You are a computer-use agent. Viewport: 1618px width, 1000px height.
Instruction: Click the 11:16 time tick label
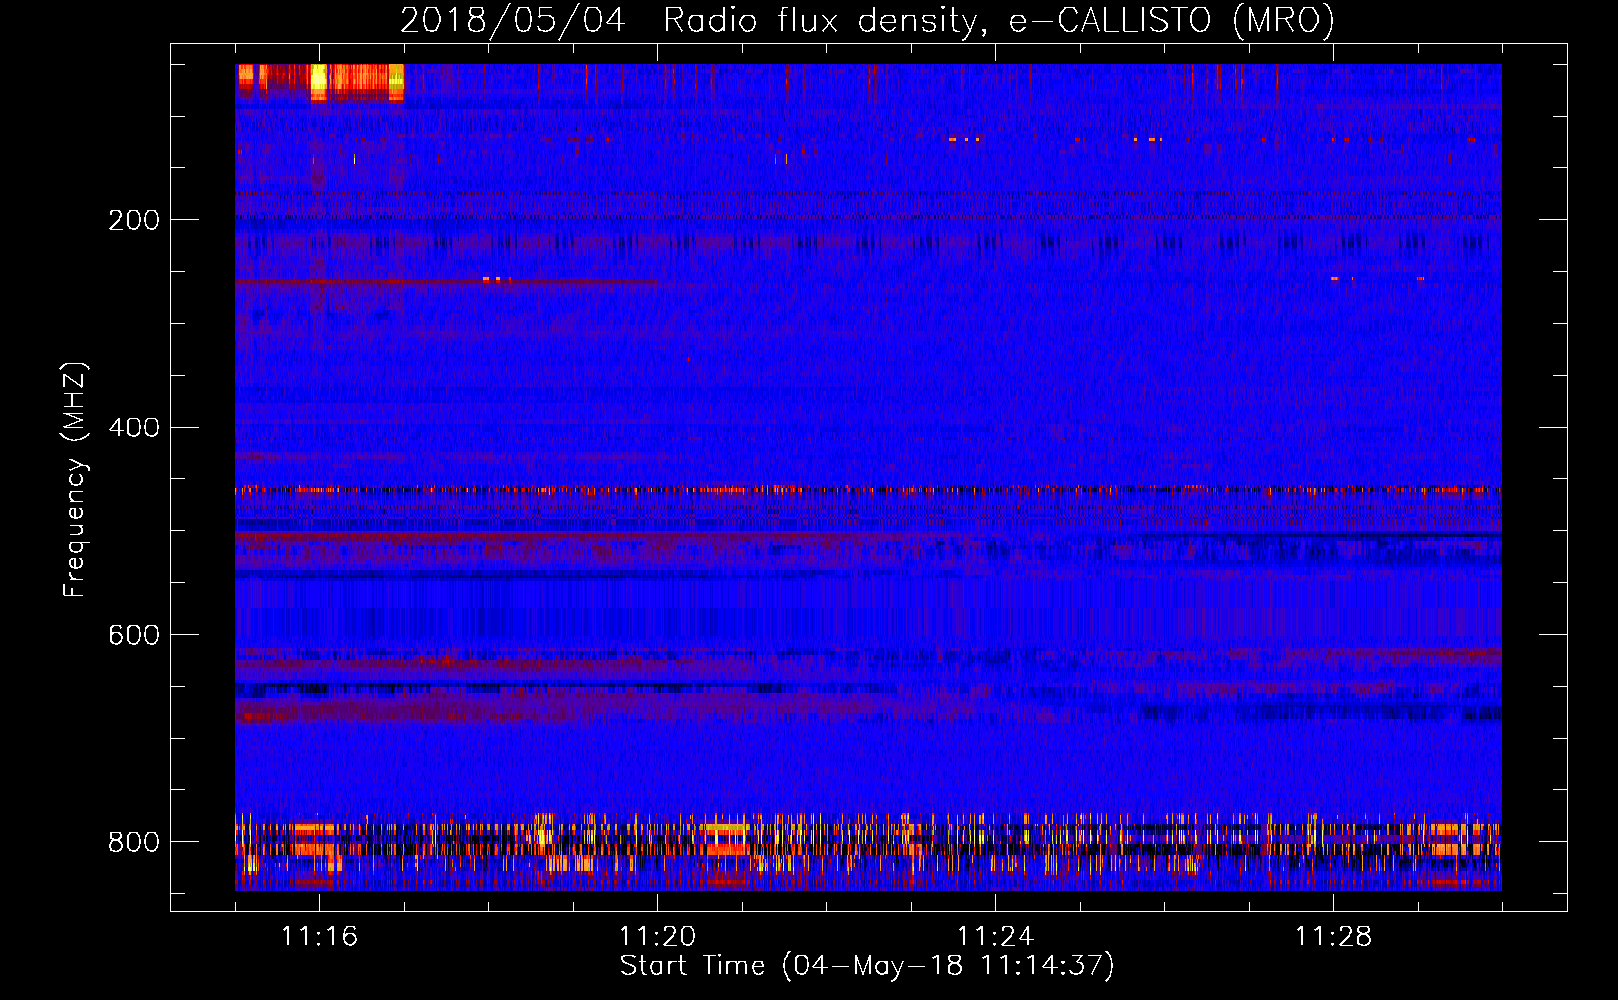319,936
